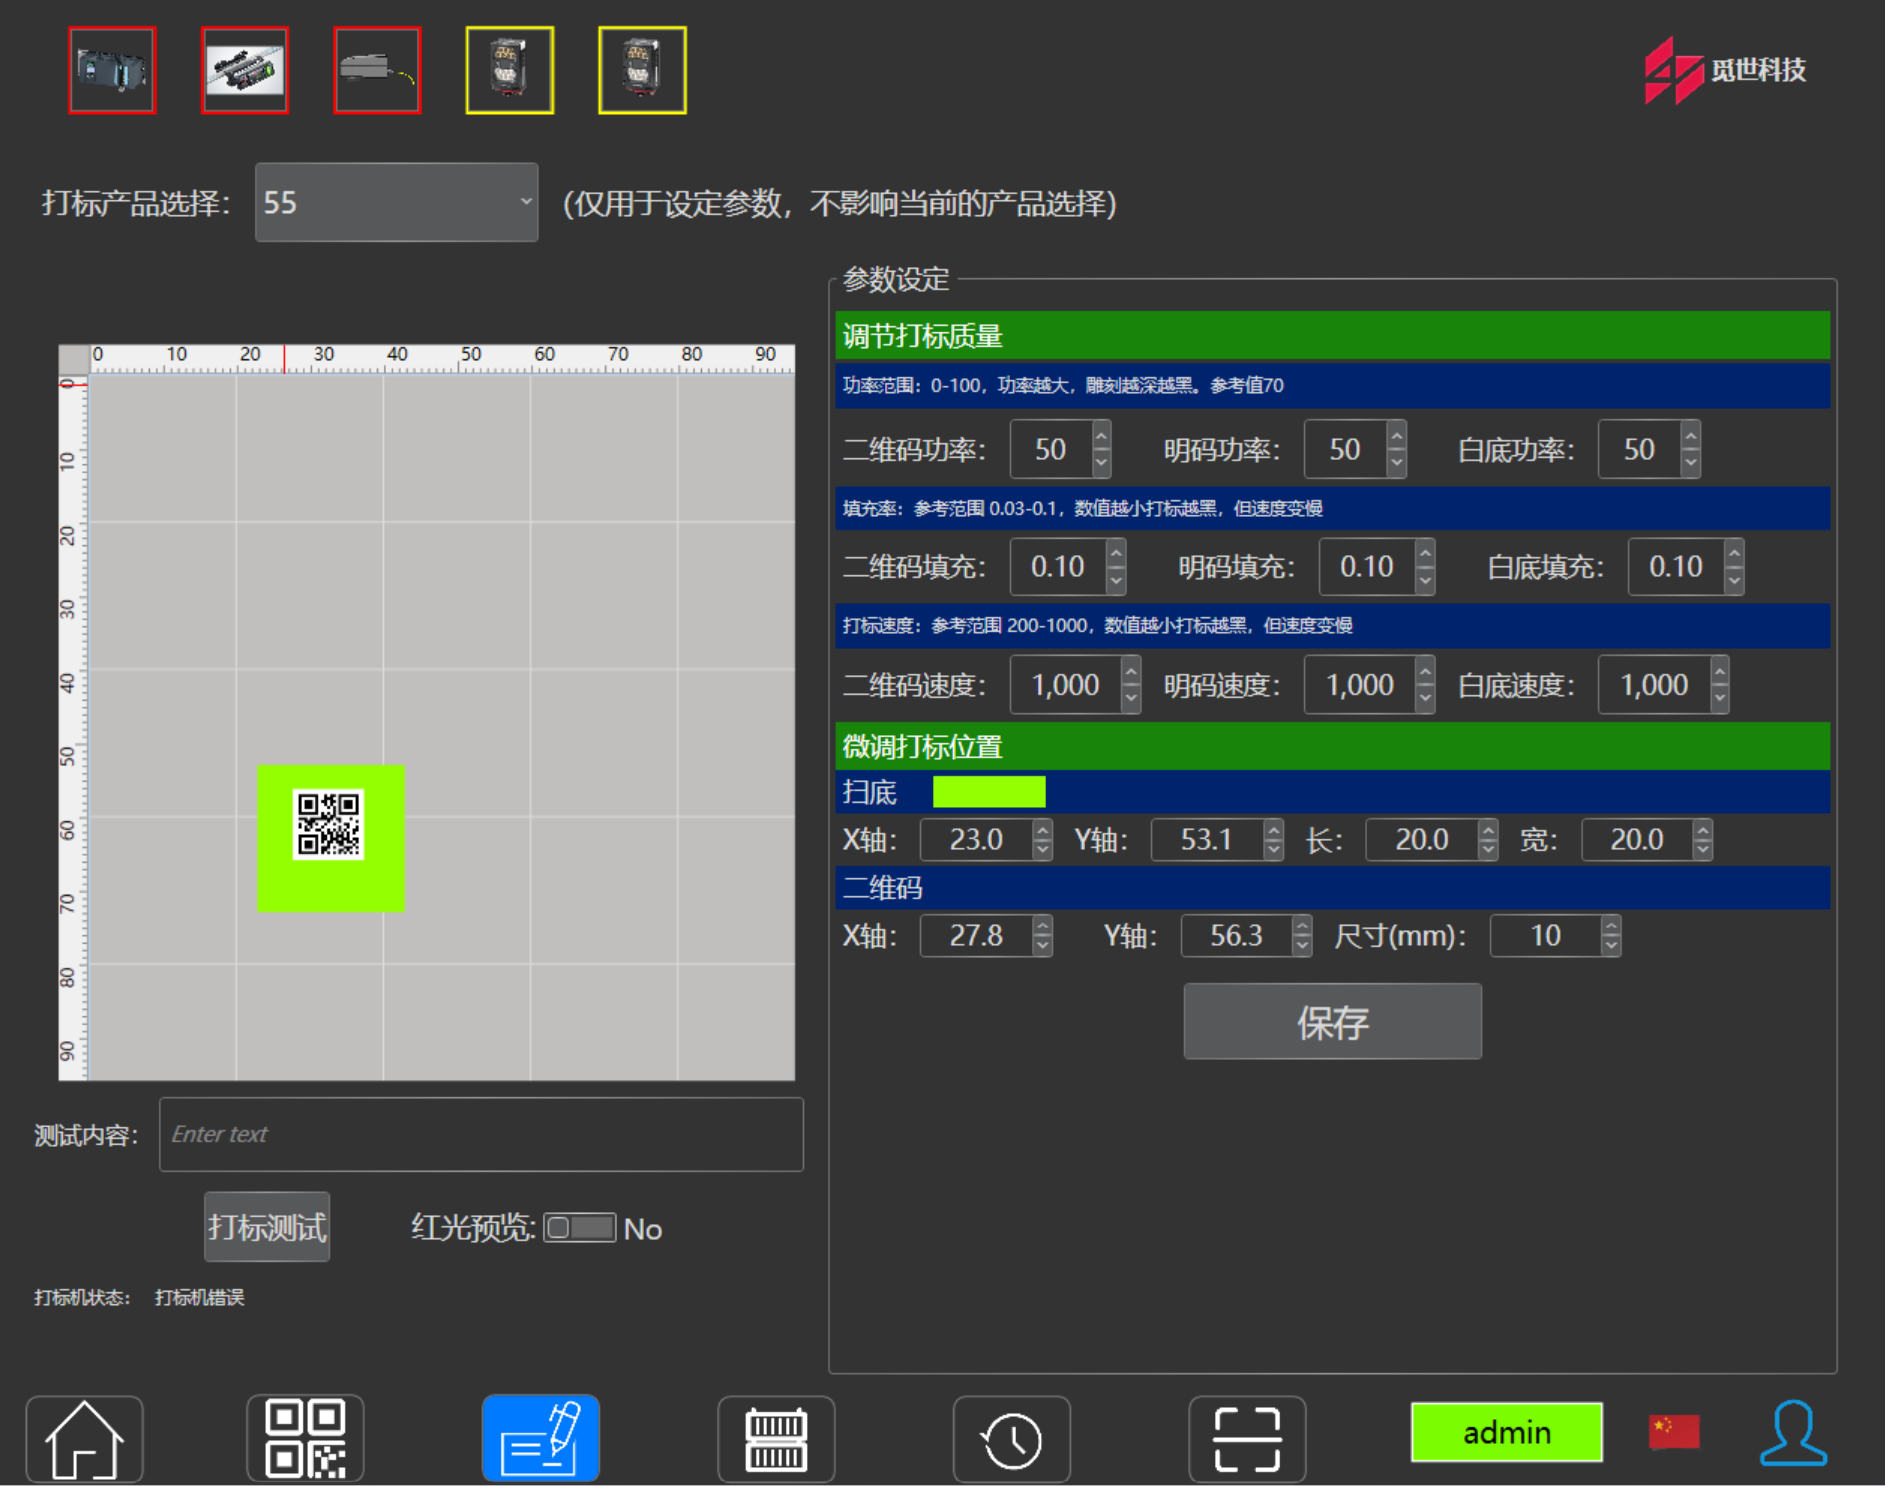
Task: Click the green 扫底 color swatch
Action: pyautogui.click(x=988, y=791)
